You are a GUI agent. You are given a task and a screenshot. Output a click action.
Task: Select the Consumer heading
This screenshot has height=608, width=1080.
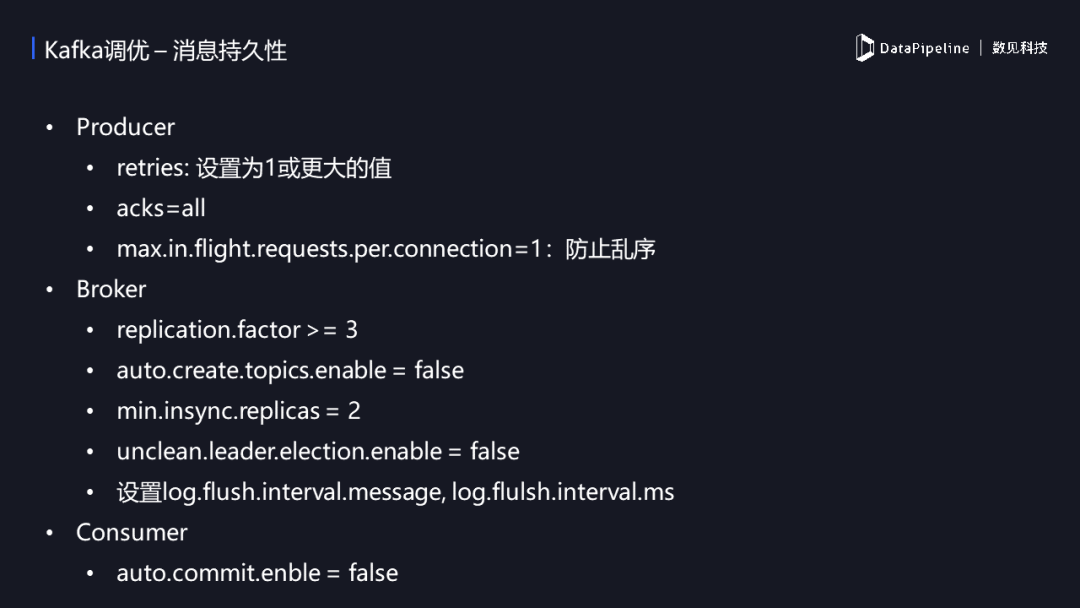(131, 532)
